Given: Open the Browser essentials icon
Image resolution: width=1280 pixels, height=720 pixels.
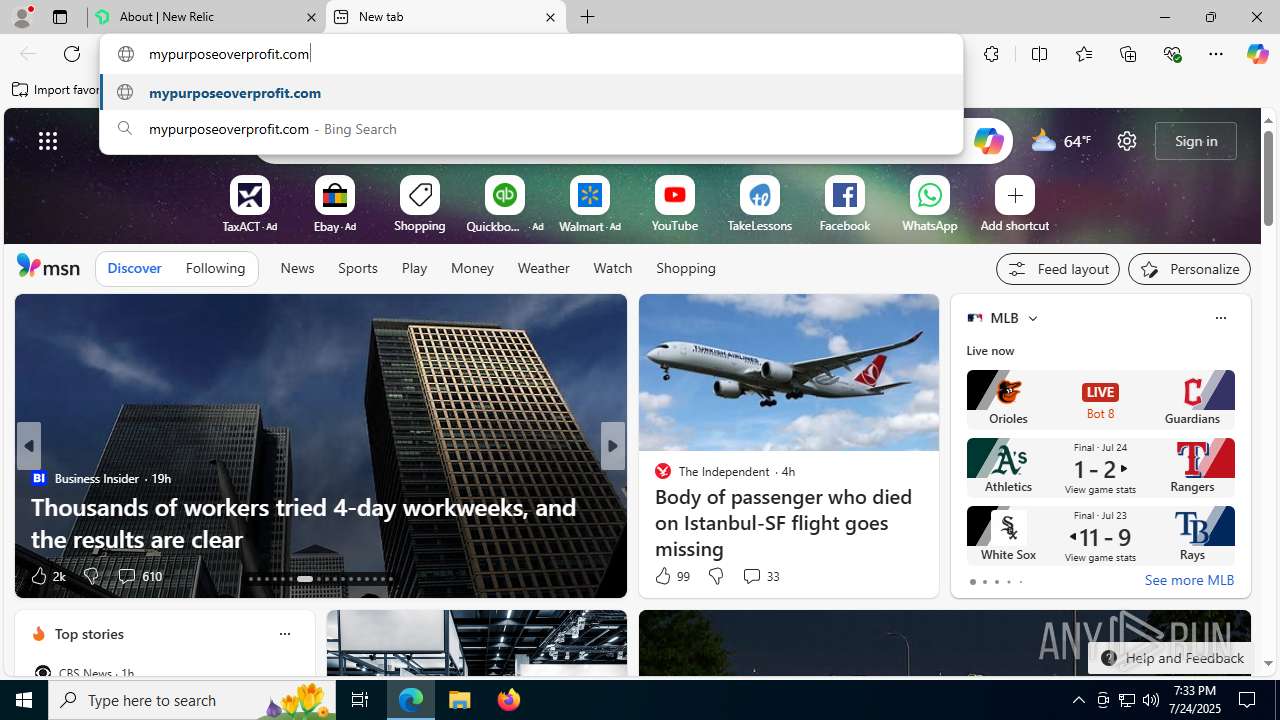Looking at the screenshot, I should coord(1172,54).
